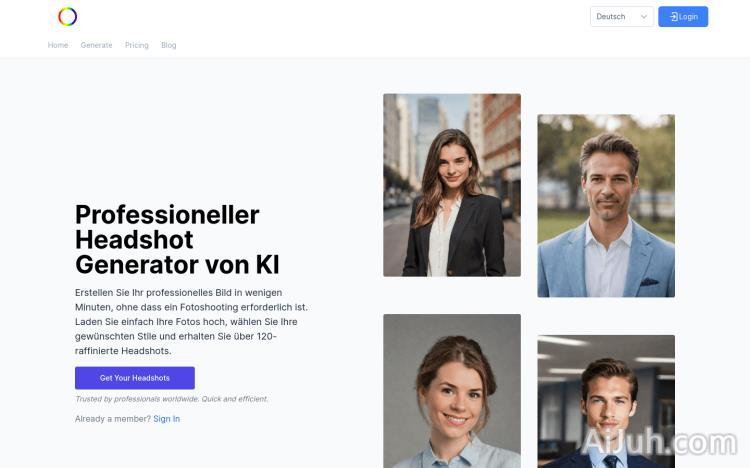Select the woman in black blazer headshot
The image size is (750, 468).
[x=452, y=185]
